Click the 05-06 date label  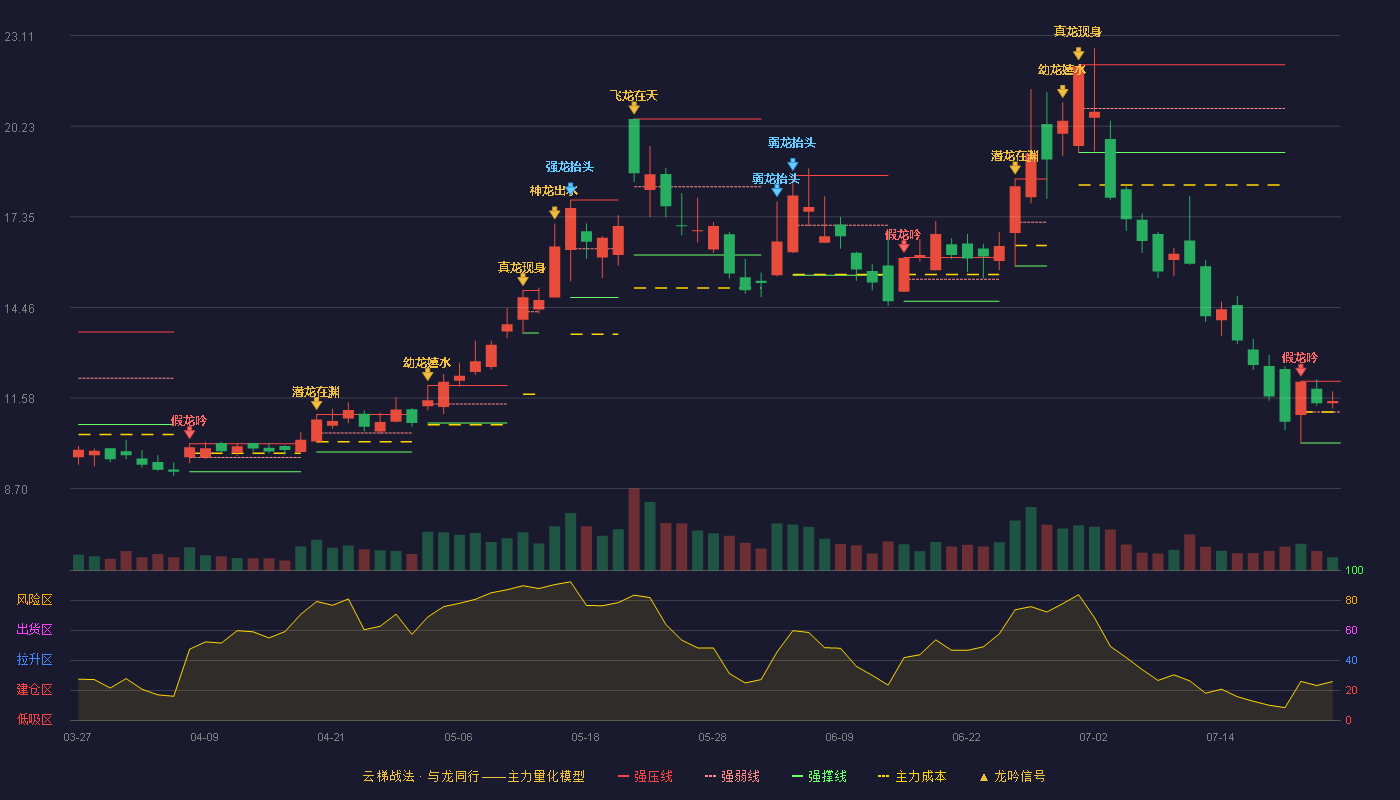coord(458,737)
